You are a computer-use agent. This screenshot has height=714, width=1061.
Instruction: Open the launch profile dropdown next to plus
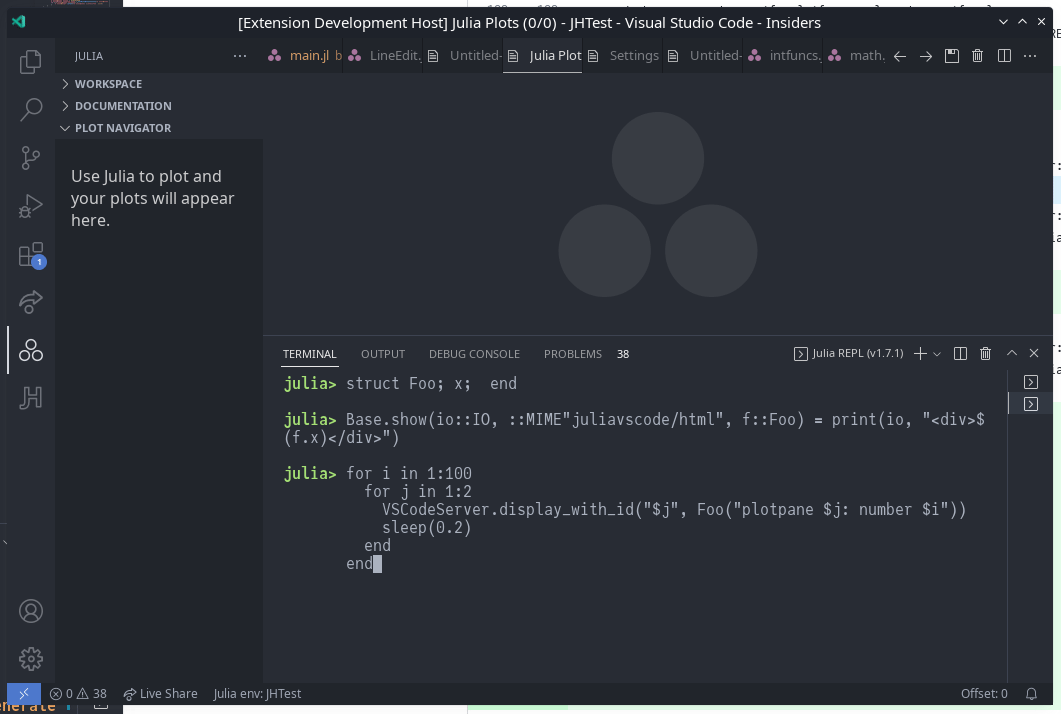pos(937,354)
